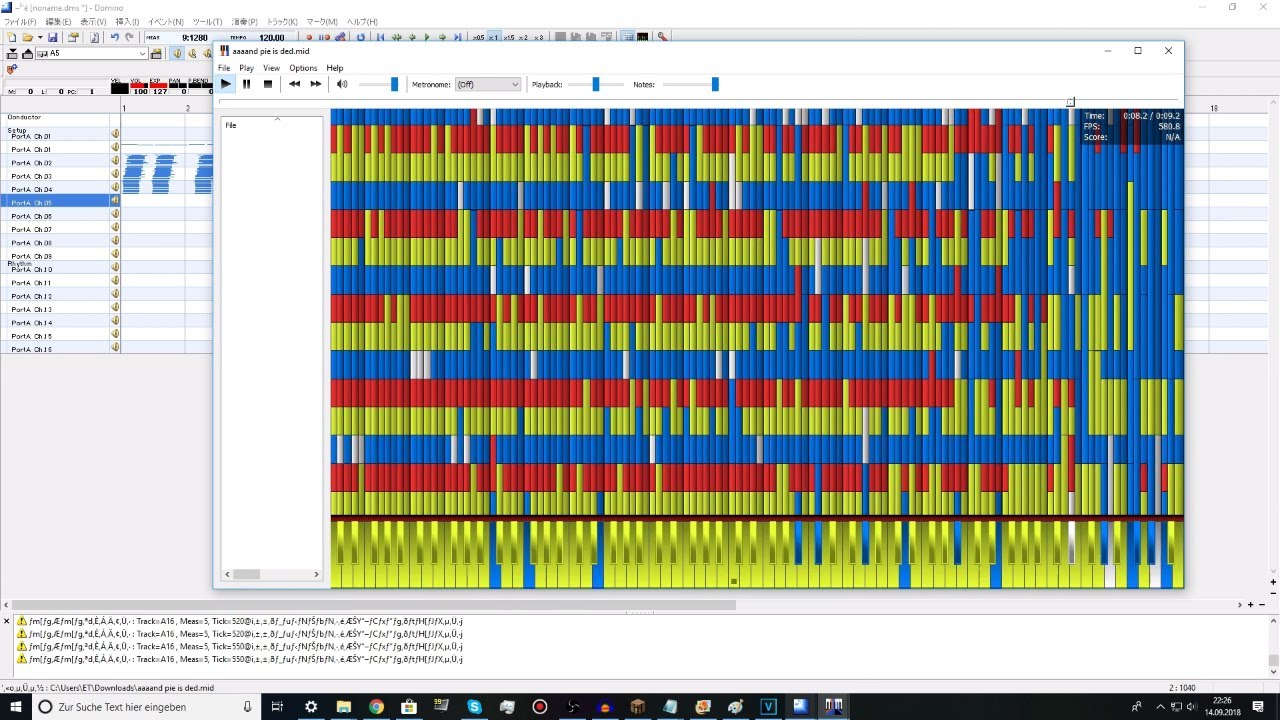Set playback speed to x3 in Domino
This screenshot has height=720, width=1280.
click(539, 37)
